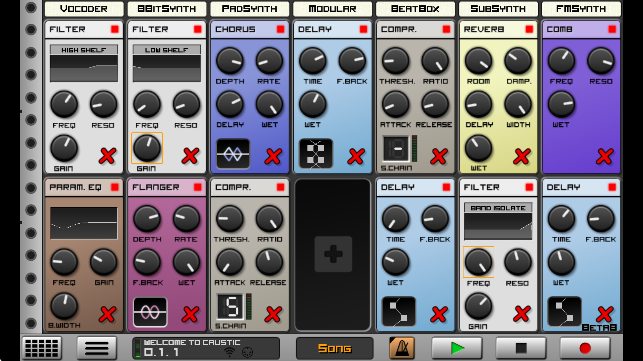Toggle the Reverb effect power indicator
643x361 pixels.
(529, 29)
